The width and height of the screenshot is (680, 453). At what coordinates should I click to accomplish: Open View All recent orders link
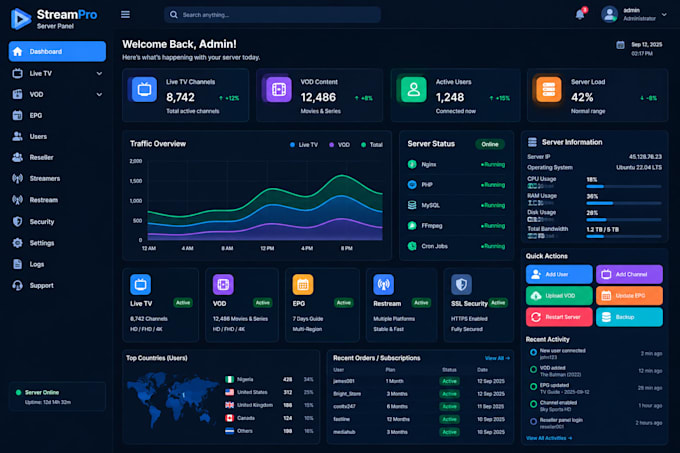click(497, 358)
